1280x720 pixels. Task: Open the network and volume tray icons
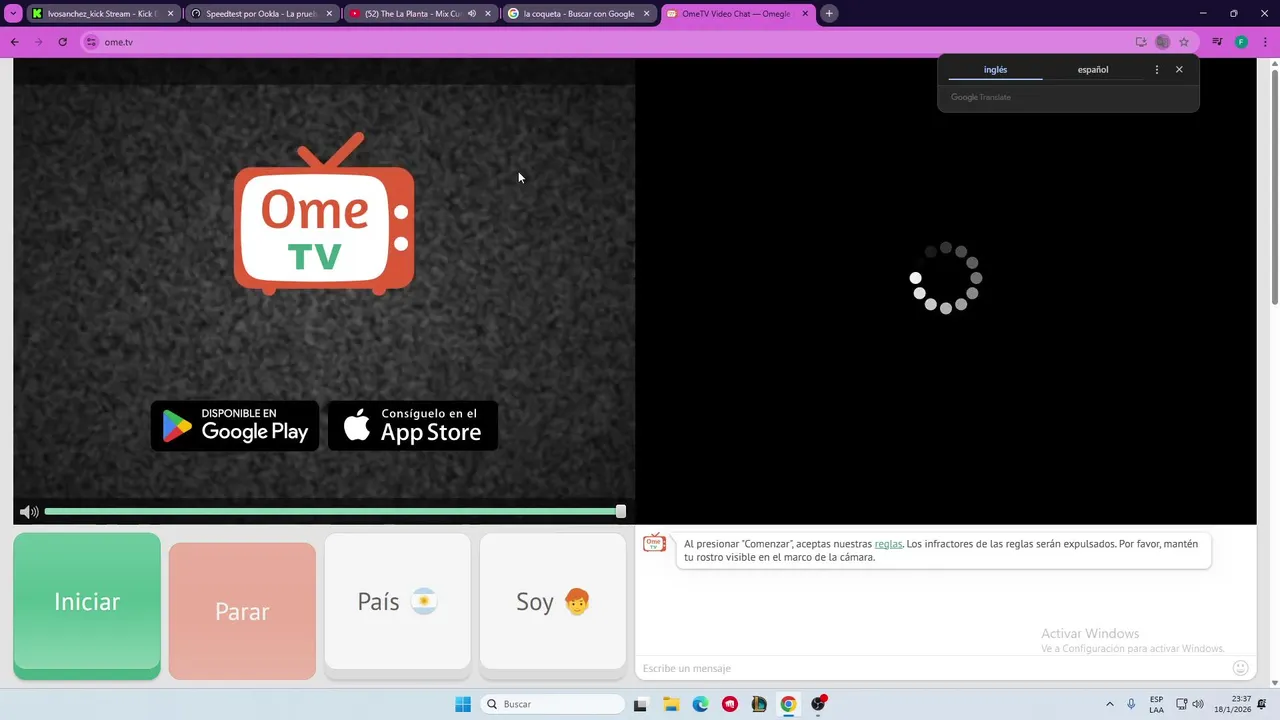(x=1189, y=704)
